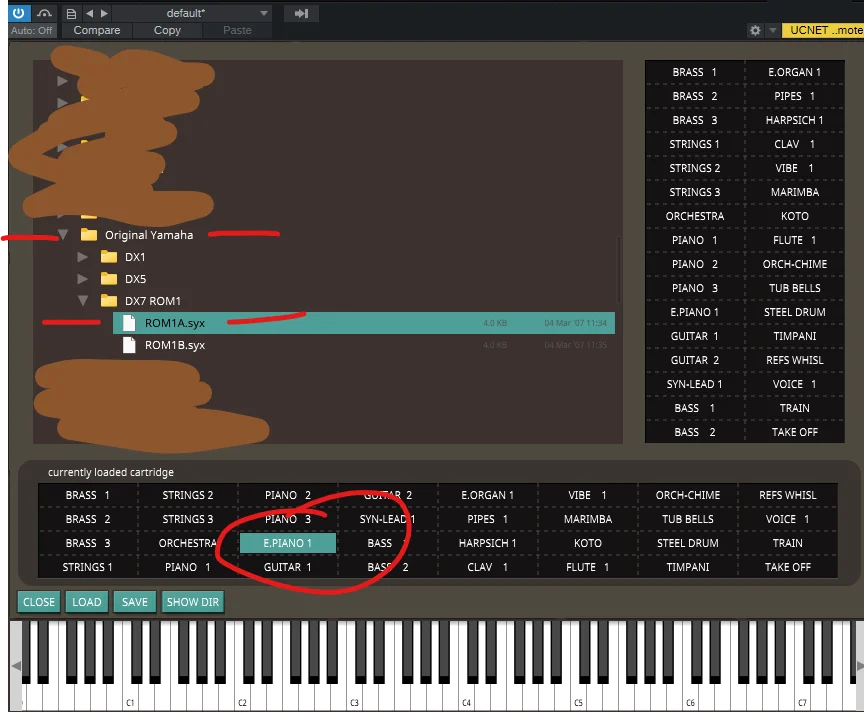Select E.PIANO 1 in the loaded cartridge
The height and width of the screenshot is (712, 864).
pos(288,543)
